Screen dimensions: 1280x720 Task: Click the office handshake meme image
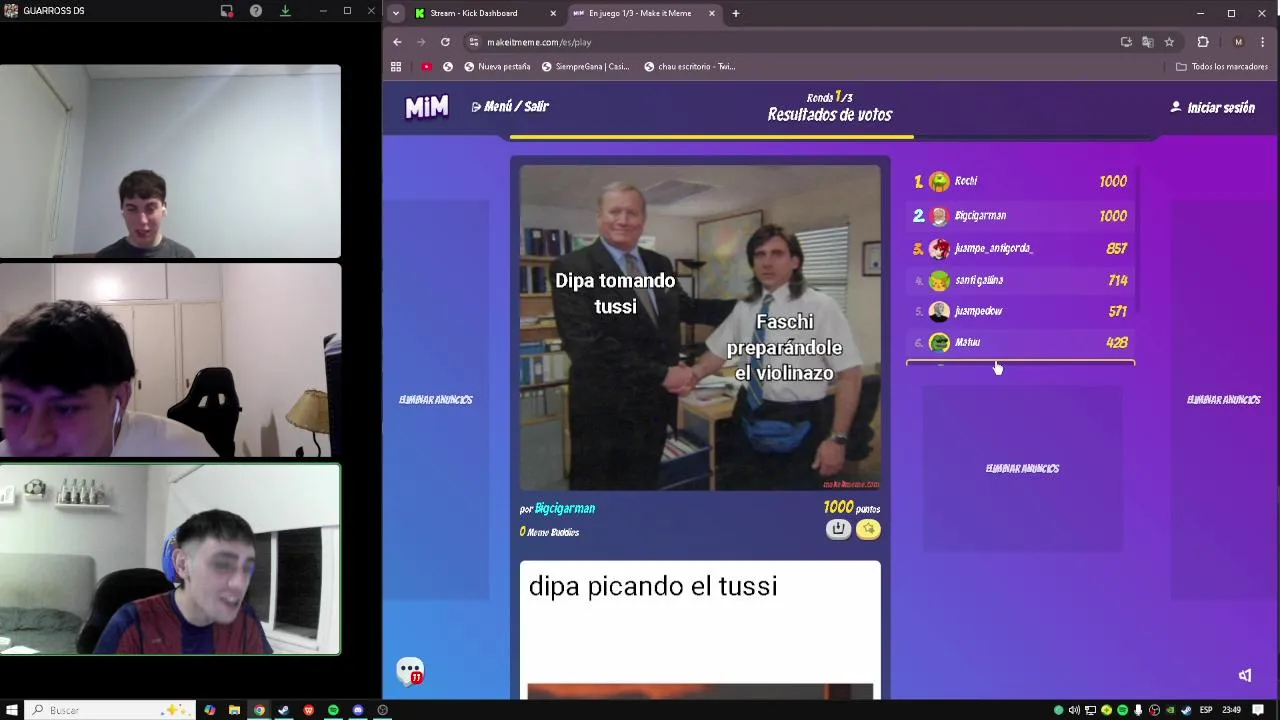pos(700,328)
